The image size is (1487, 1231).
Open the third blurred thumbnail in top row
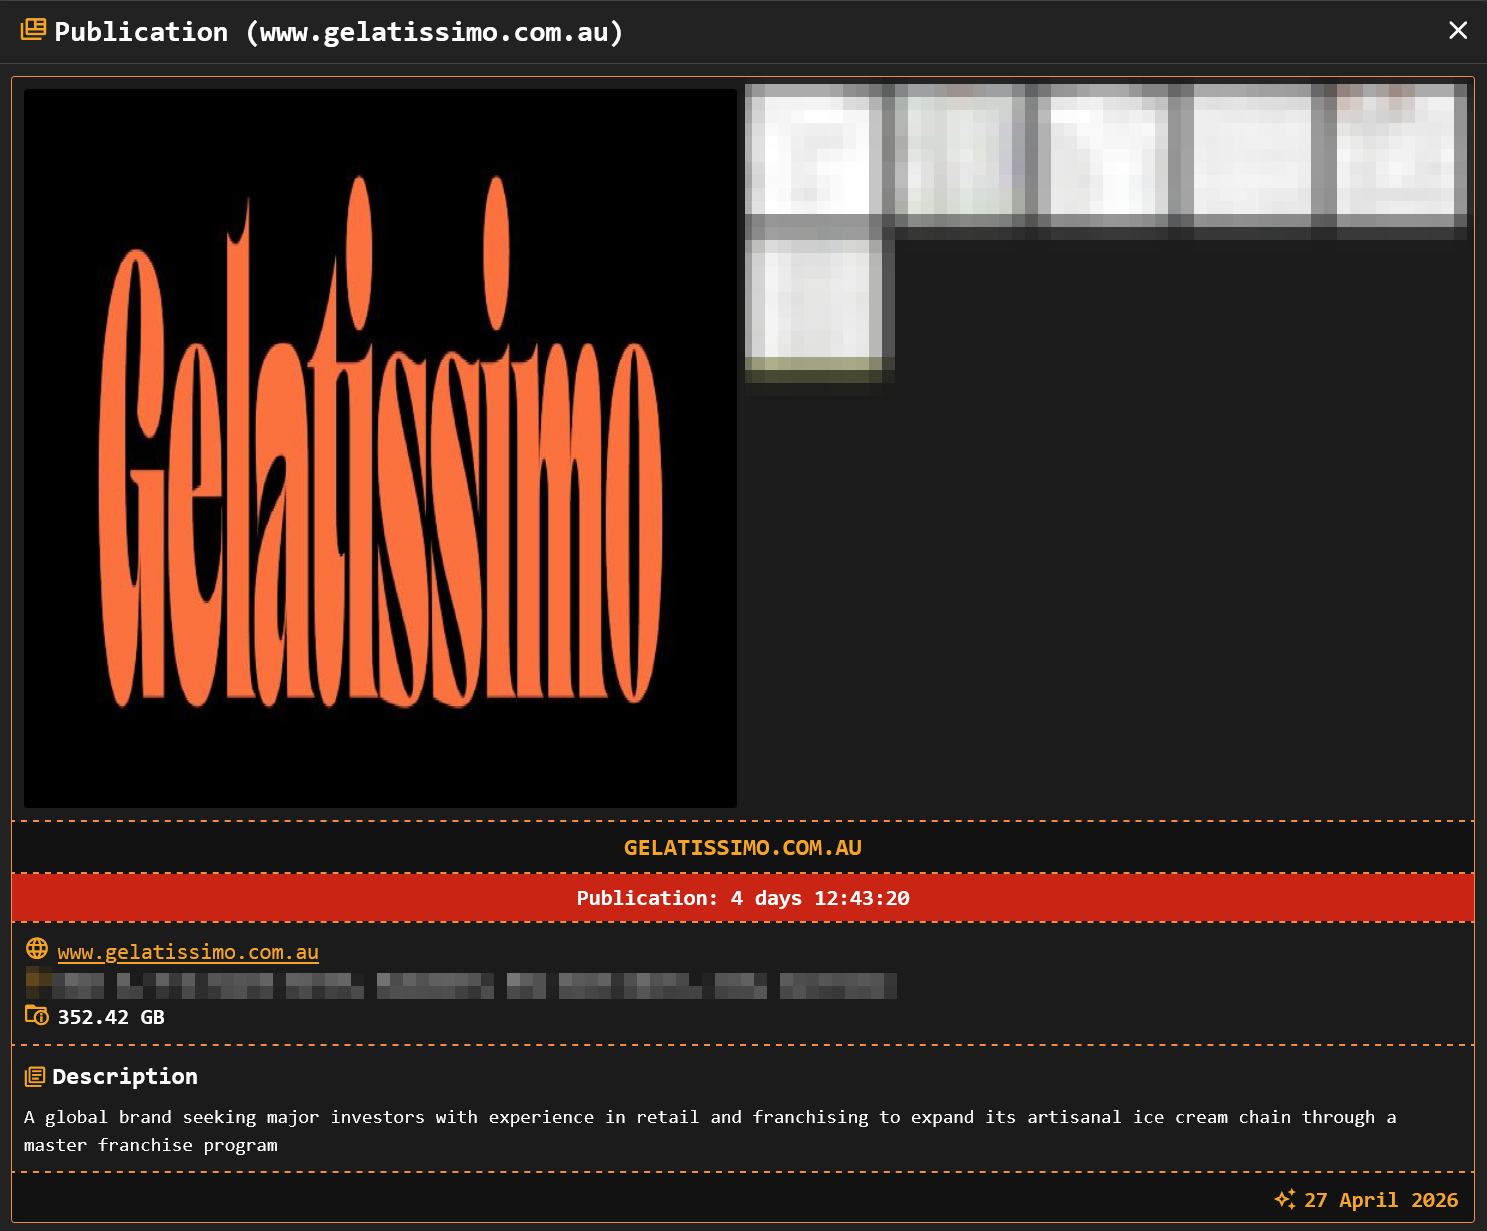(x=1104, y=155)
